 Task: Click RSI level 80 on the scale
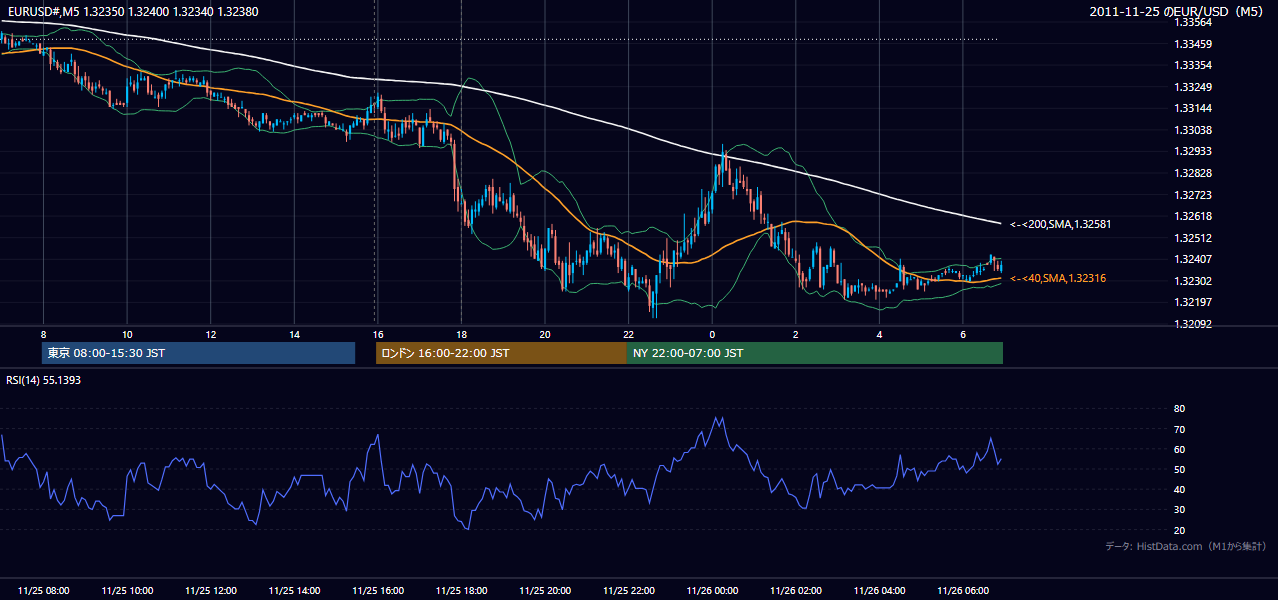coord(1179,409)
